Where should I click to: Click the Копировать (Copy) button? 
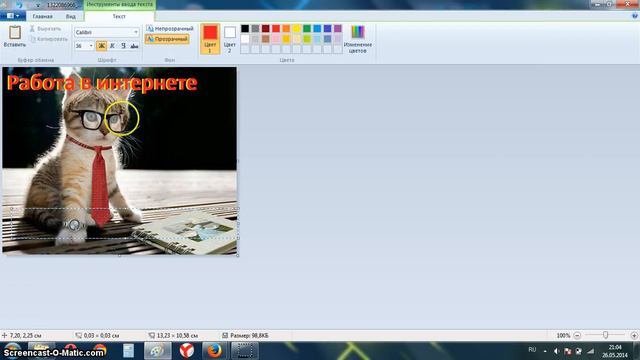point(49,39)
